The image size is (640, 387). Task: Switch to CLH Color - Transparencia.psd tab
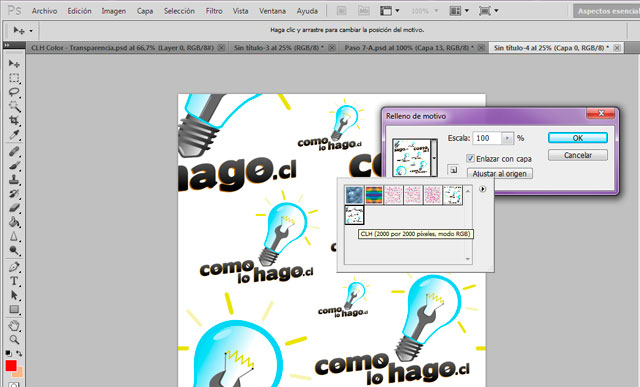[122, 48]
